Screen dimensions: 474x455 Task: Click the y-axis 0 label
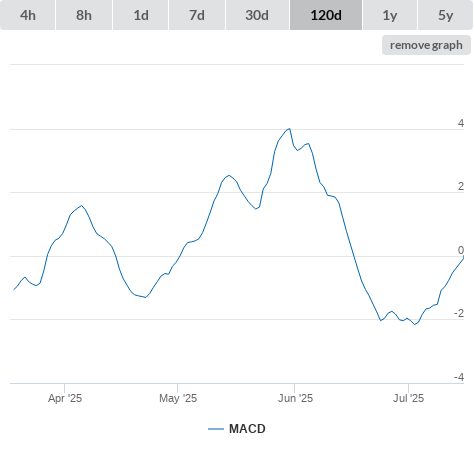(x=461, y=250)
